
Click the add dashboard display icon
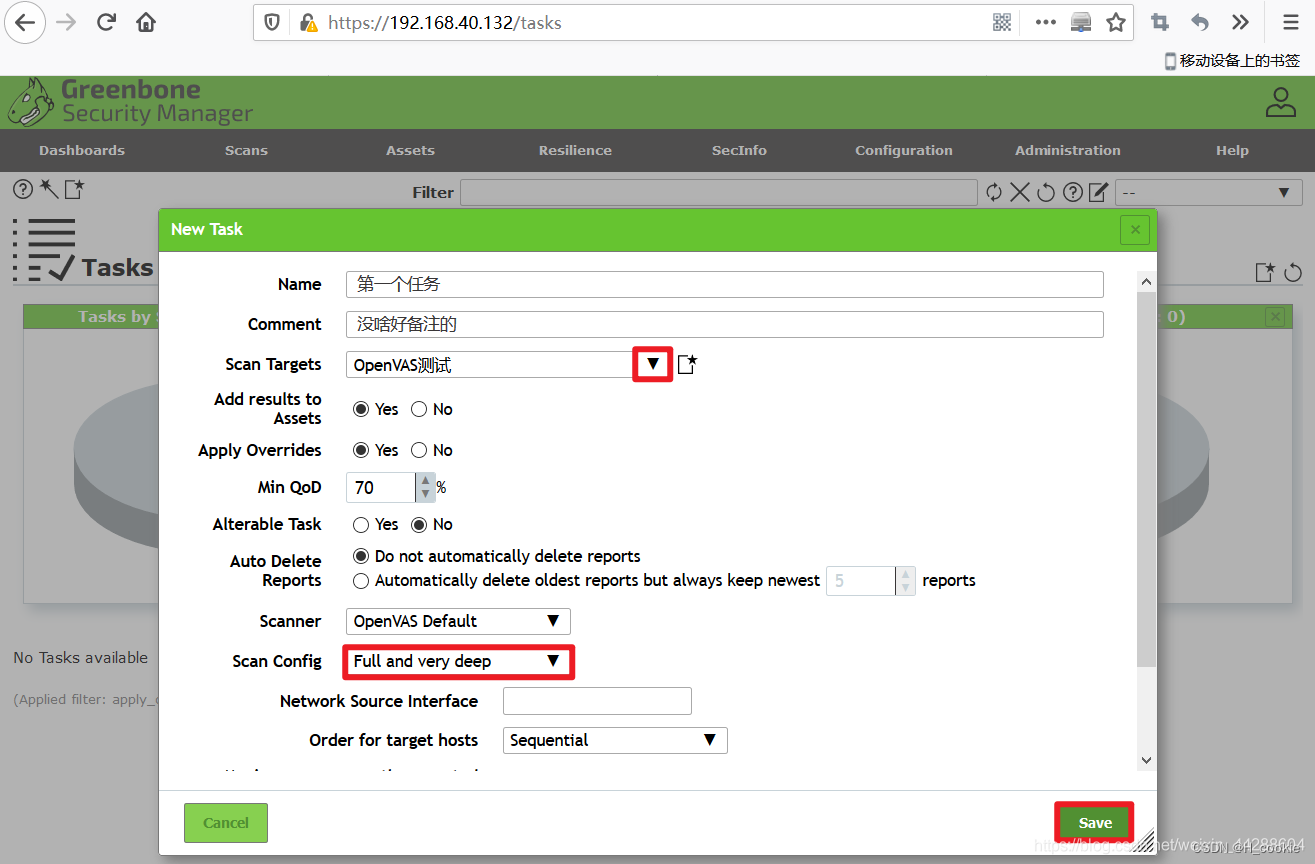click(1265, 272)
